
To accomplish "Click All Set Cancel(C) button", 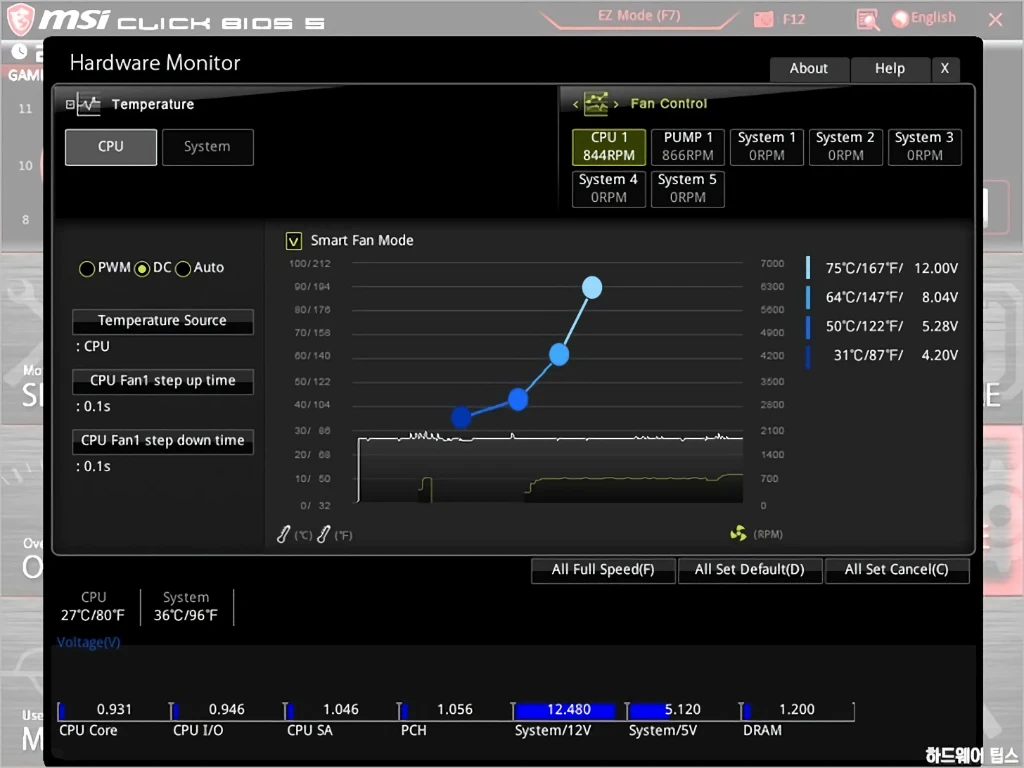I will coord(897,570).
